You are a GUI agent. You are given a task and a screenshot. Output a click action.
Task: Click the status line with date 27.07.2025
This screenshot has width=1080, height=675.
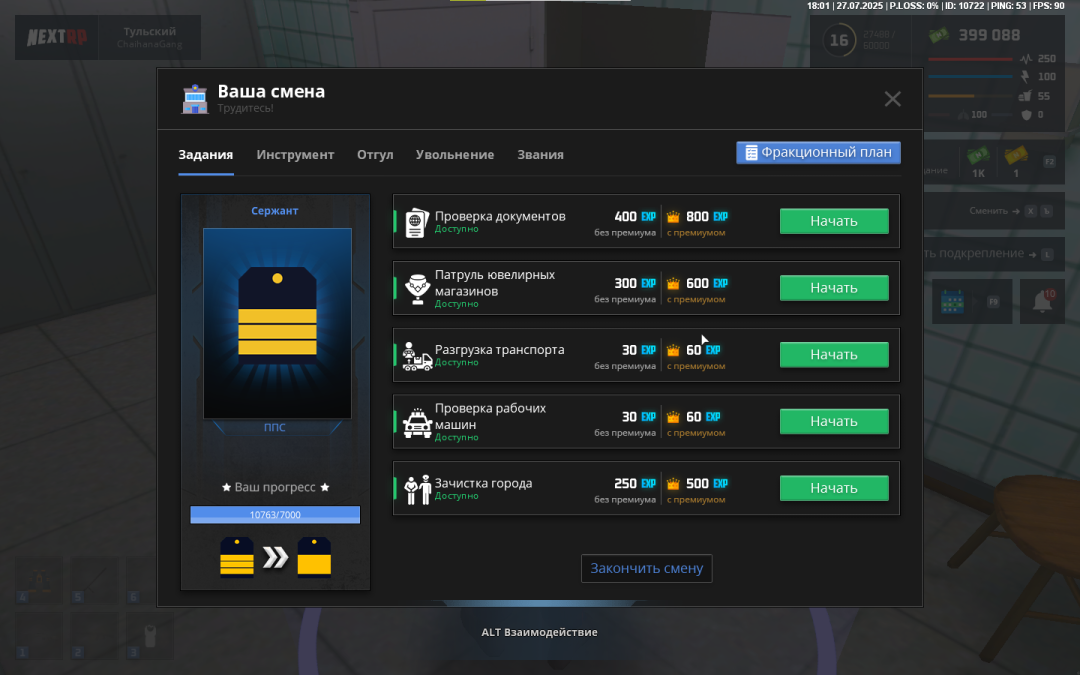935,6
